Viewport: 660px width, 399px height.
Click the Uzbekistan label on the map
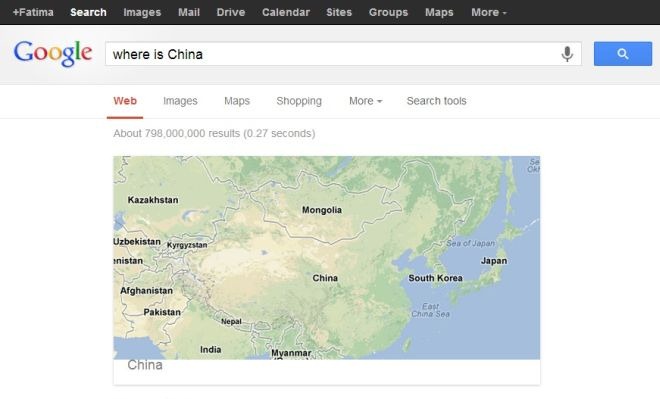click(x=137, y=242)
